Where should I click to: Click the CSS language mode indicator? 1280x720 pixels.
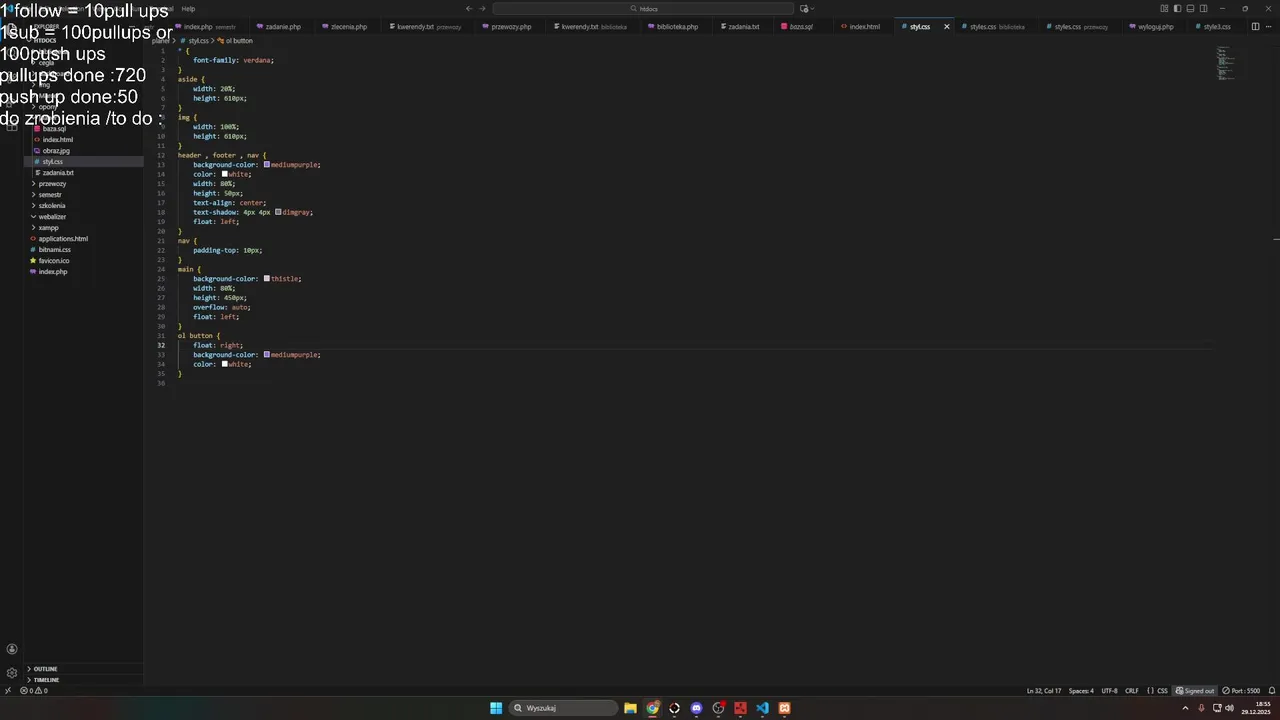tap(1157, 691)
